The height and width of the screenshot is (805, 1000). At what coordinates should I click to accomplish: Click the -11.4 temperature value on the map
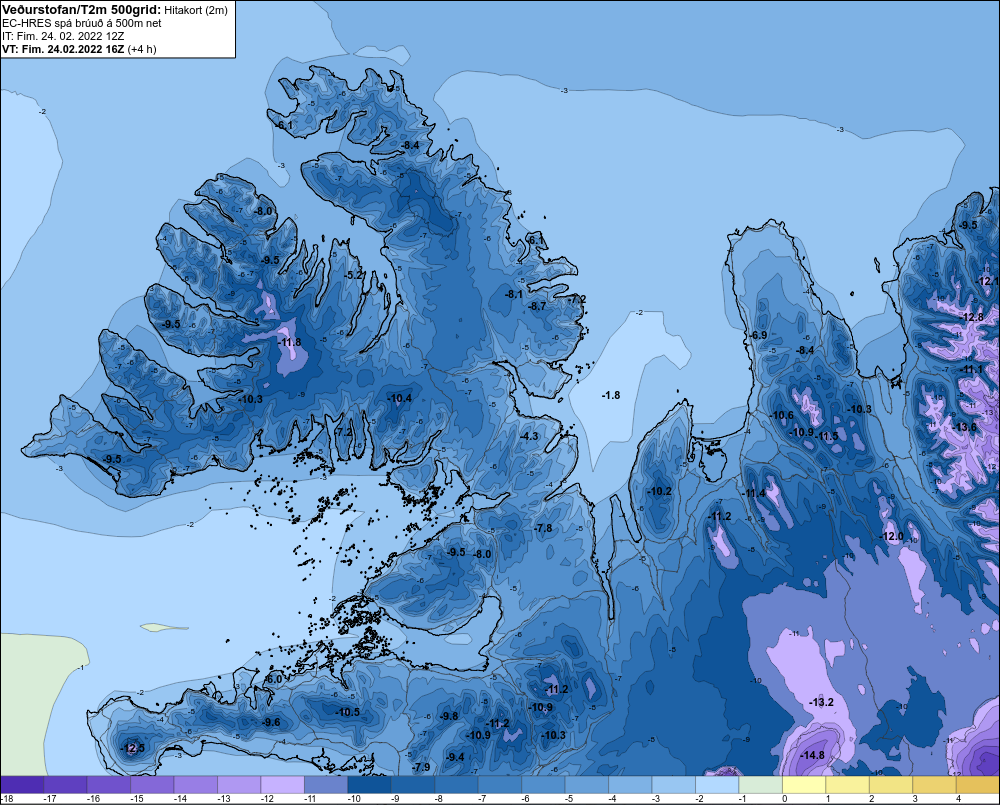click(x=754, y=493)
